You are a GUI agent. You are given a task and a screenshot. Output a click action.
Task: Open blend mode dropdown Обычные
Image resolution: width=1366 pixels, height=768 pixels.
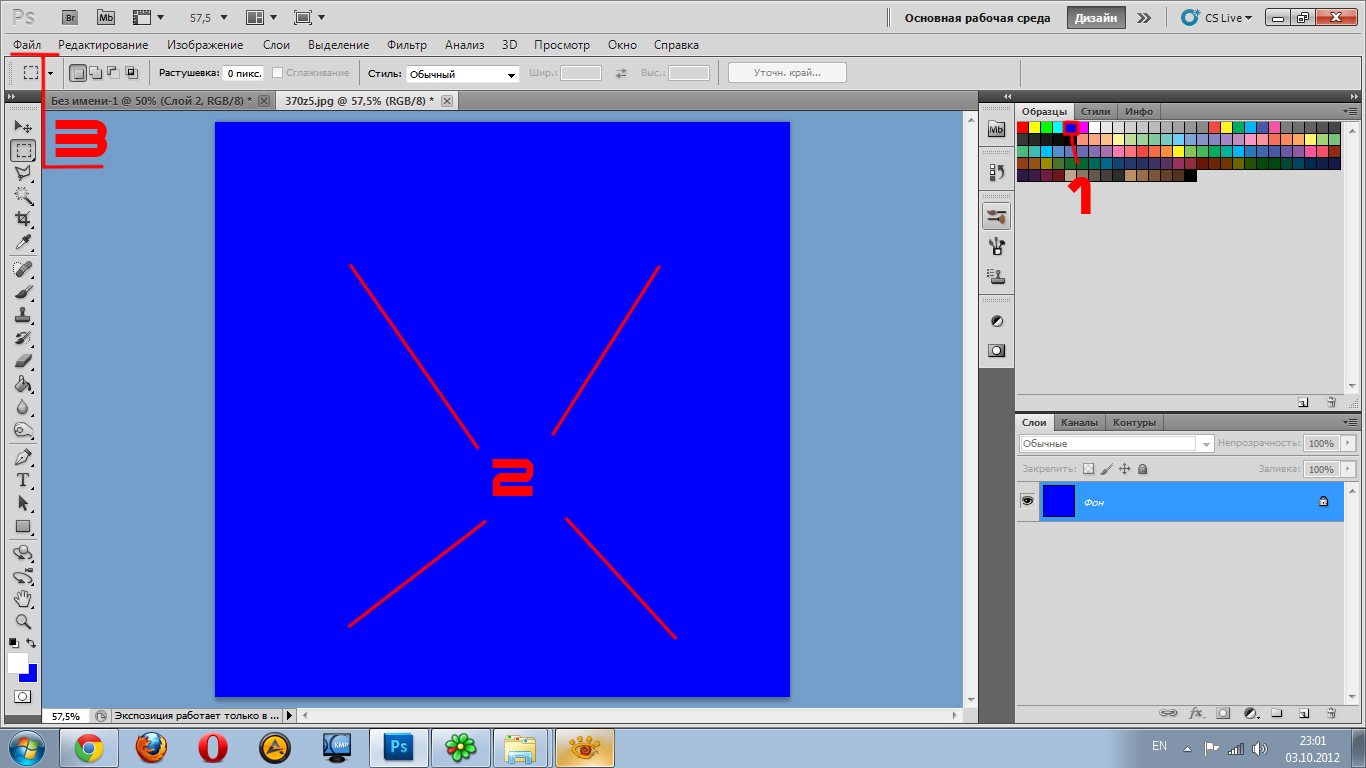click(1116, 443)
